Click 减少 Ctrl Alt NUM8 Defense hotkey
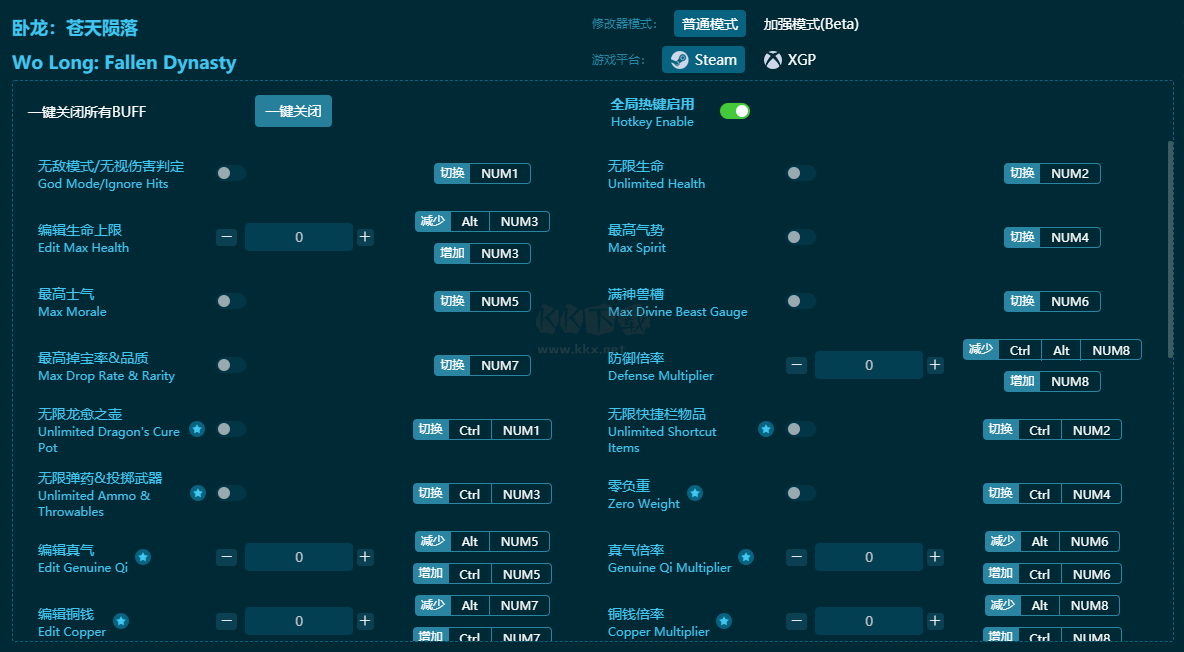The image size is (1184, 652). click(1052, 350)
